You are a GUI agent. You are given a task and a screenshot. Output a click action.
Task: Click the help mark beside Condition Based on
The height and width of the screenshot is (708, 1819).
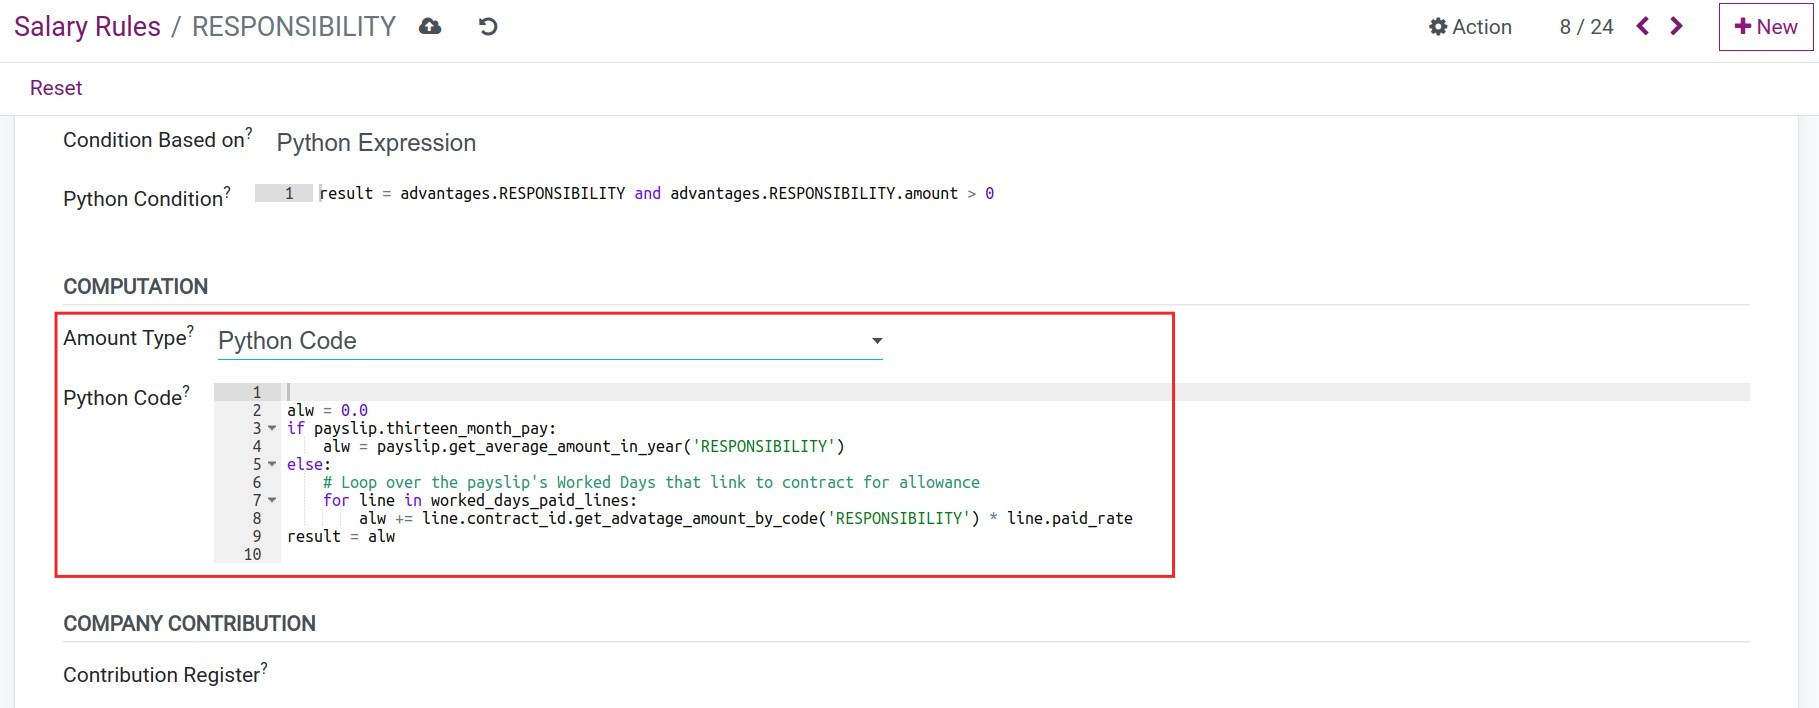(249, 133)
